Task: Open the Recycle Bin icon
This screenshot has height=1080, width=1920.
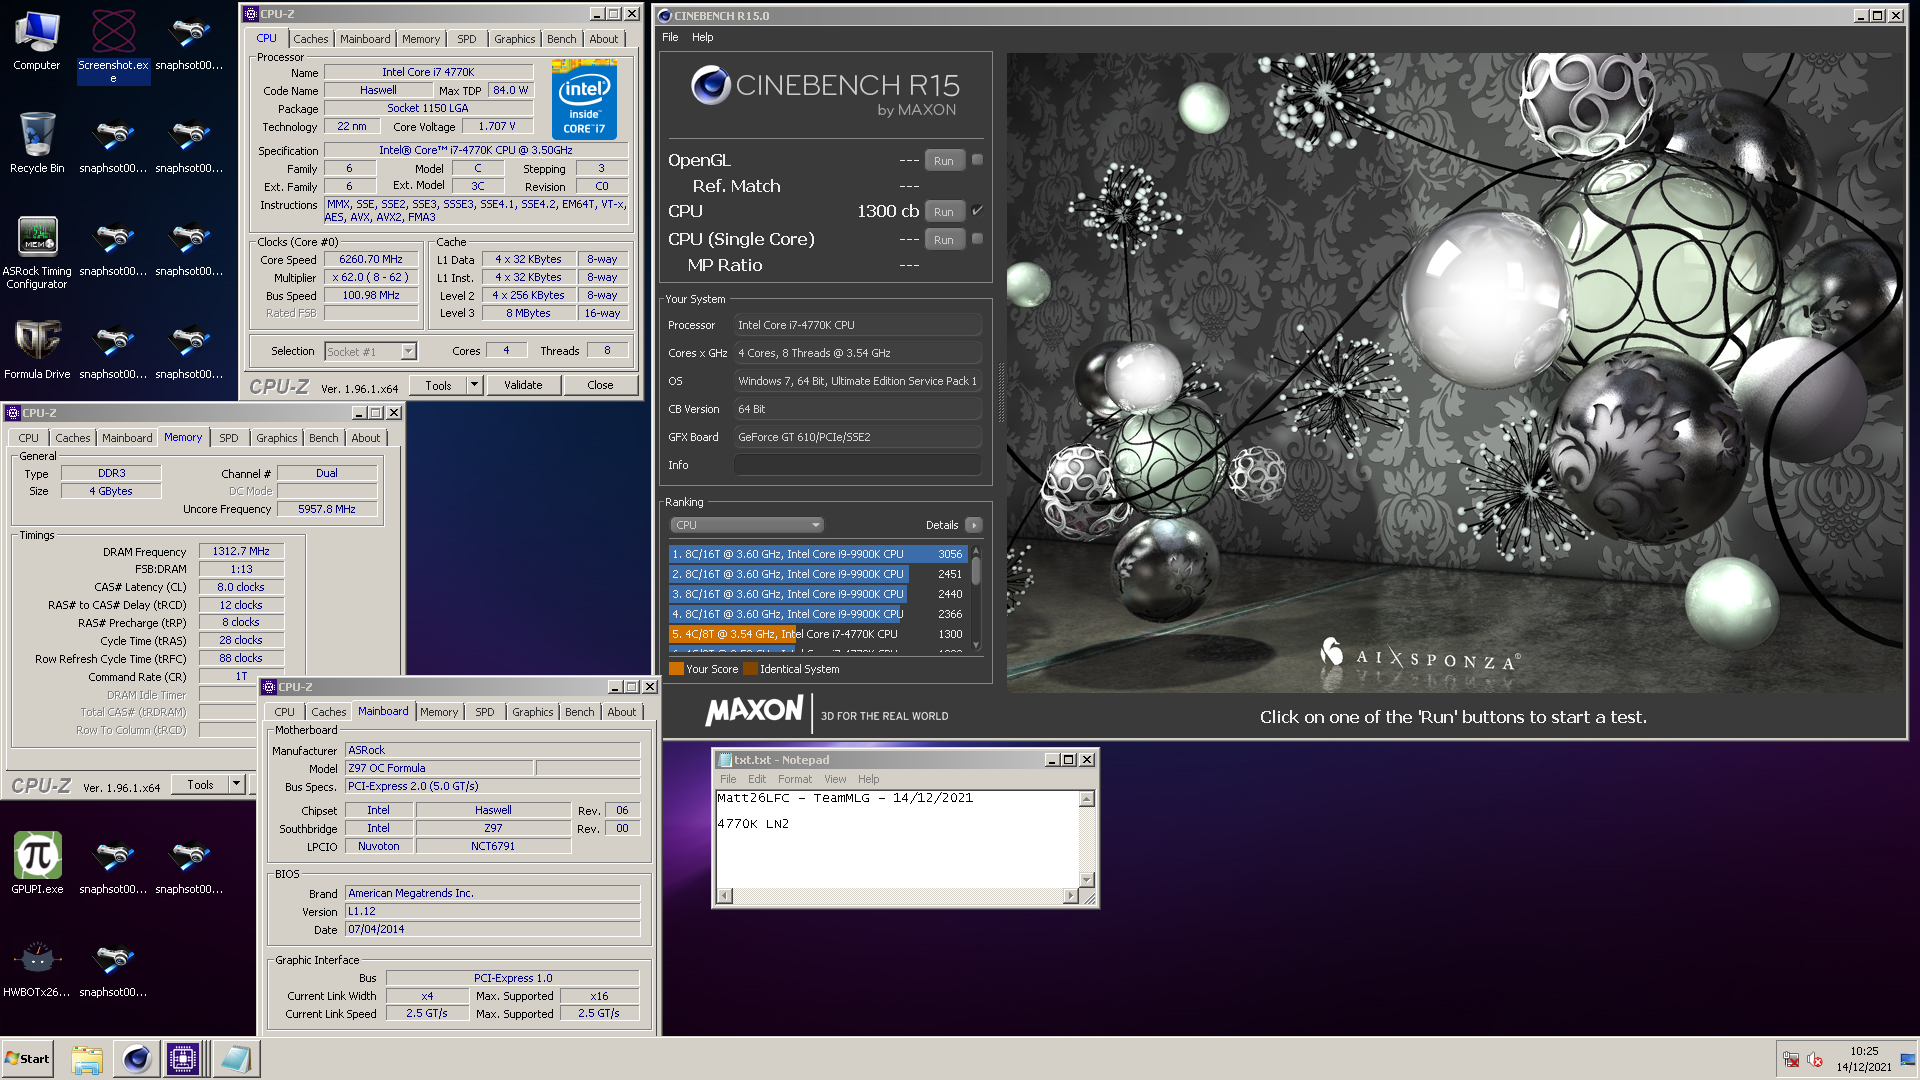Action: point(37,142)
